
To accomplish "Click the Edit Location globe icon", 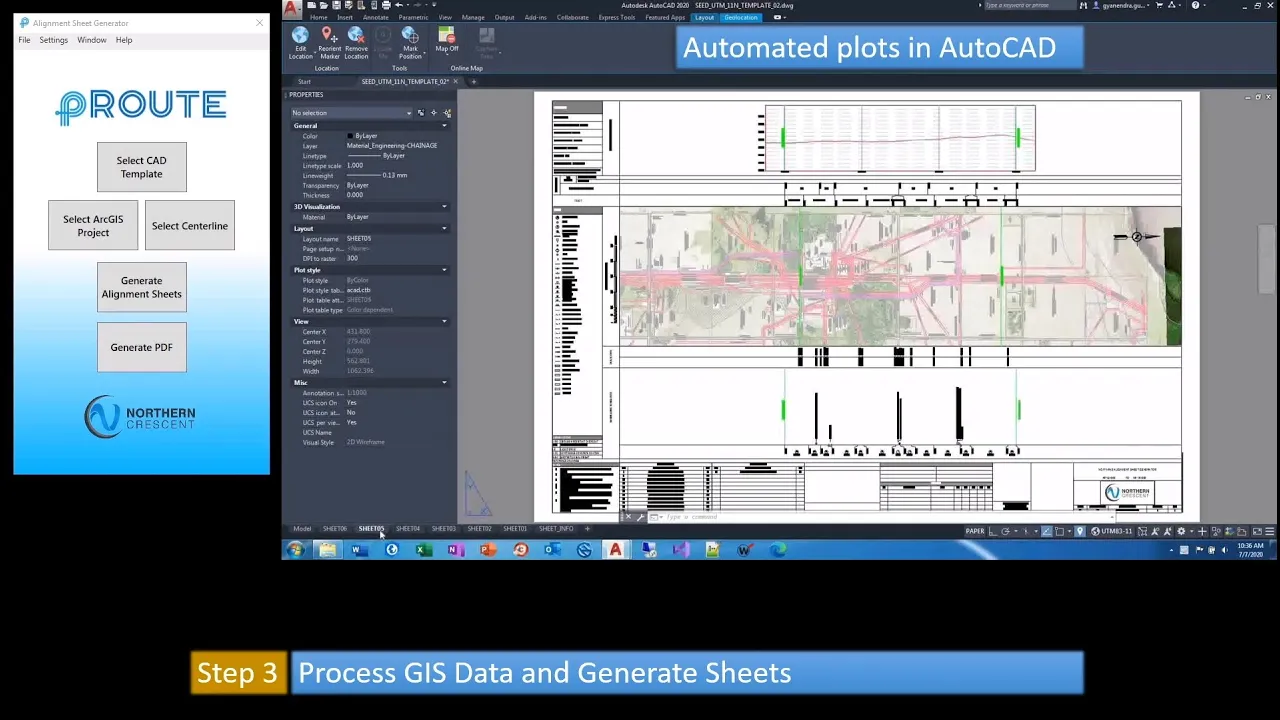I will pos(300,35).
